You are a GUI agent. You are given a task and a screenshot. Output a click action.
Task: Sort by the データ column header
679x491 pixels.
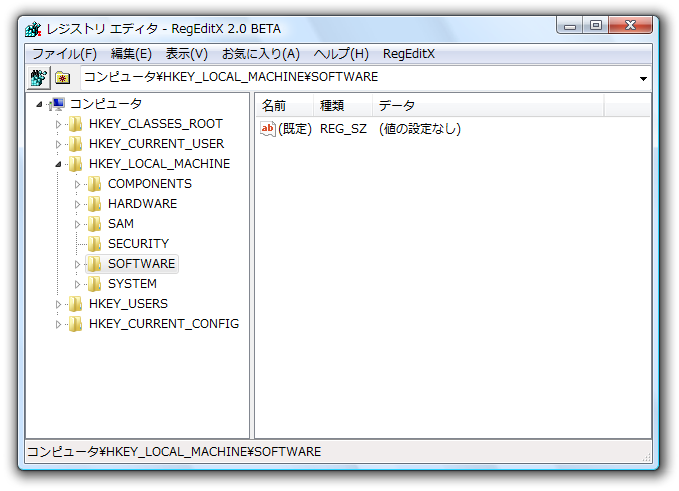[488, 105]
